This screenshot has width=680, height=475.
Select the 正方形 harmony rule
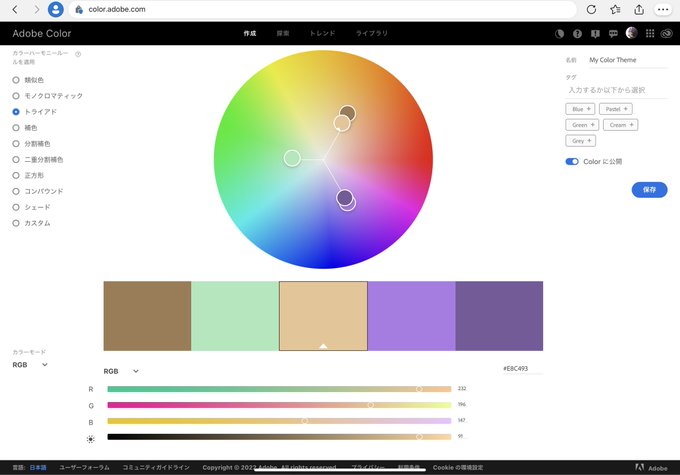coord(29,176)
